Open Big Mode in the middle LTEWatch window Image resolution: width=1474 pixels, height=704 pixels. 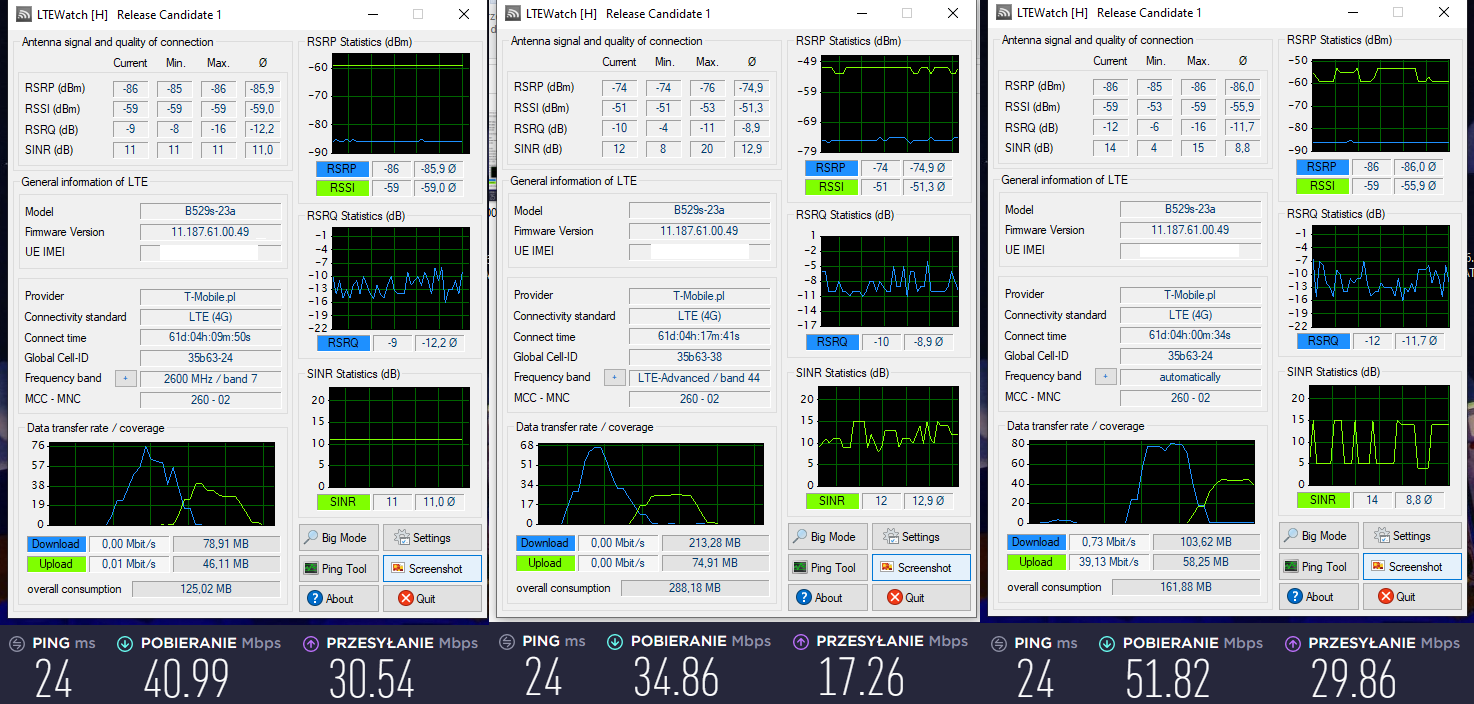[827, 537]
